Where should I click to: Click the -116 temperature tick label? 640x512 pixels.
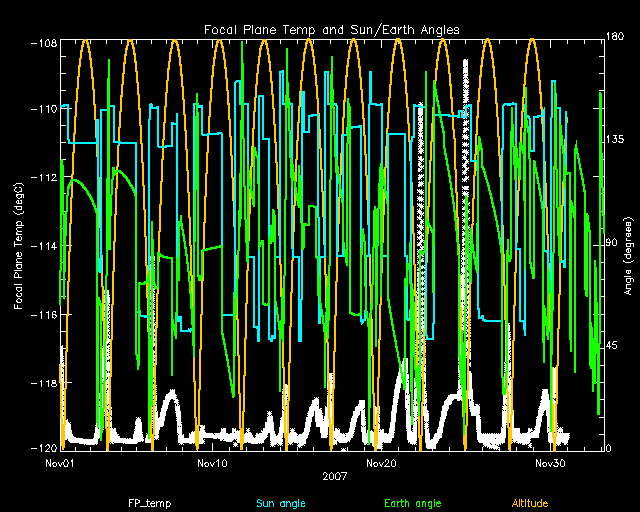pos(44,314)
